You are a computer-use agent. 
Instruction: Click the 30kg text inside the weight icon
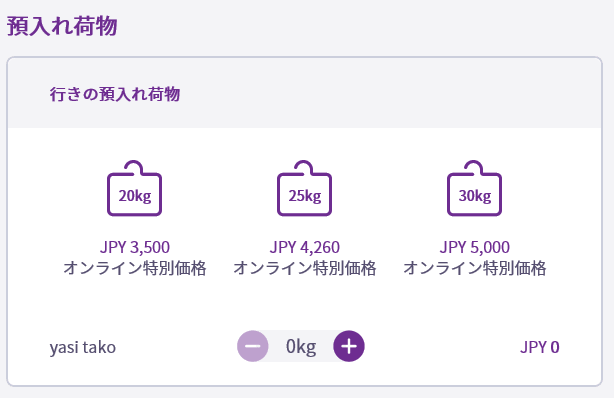(475, 196)
